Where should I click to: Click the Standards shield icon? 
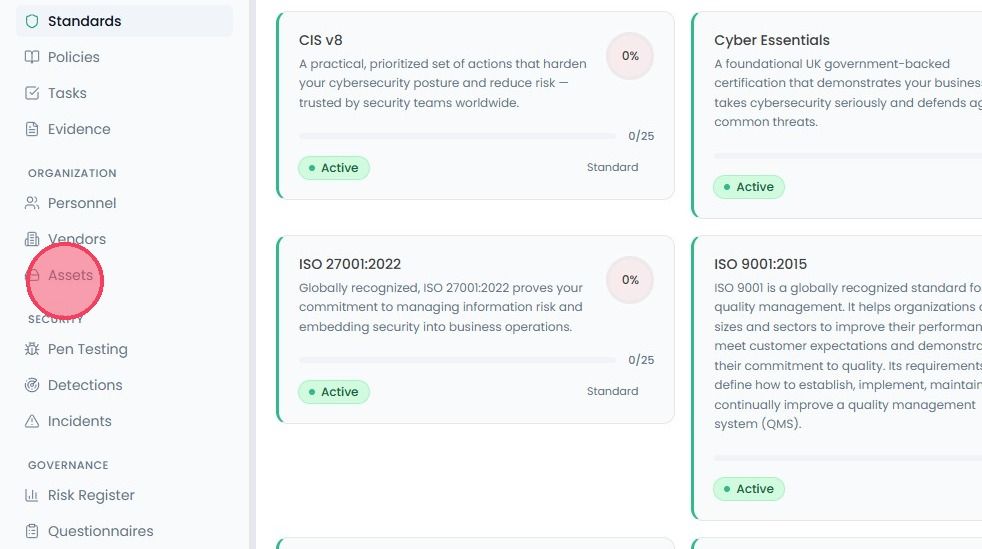click(x=32, y=21)
